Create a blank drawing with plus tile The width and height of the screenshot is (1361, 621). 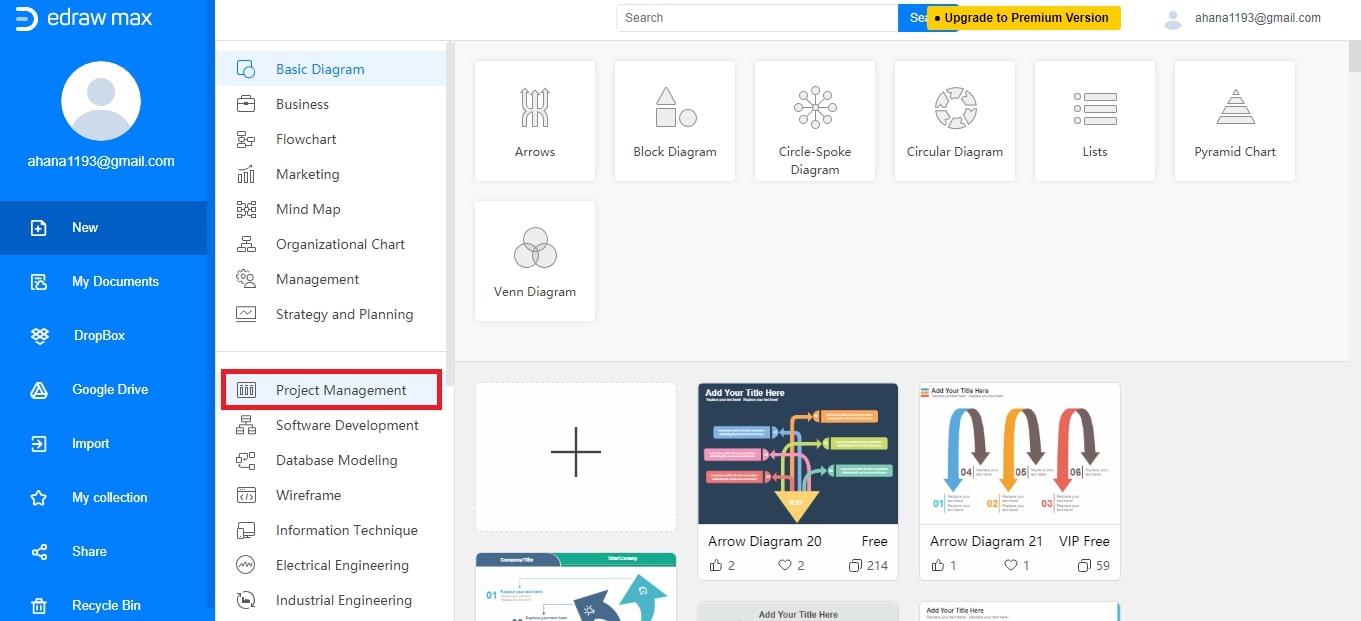pyautogui.click(x=576, y=457)
